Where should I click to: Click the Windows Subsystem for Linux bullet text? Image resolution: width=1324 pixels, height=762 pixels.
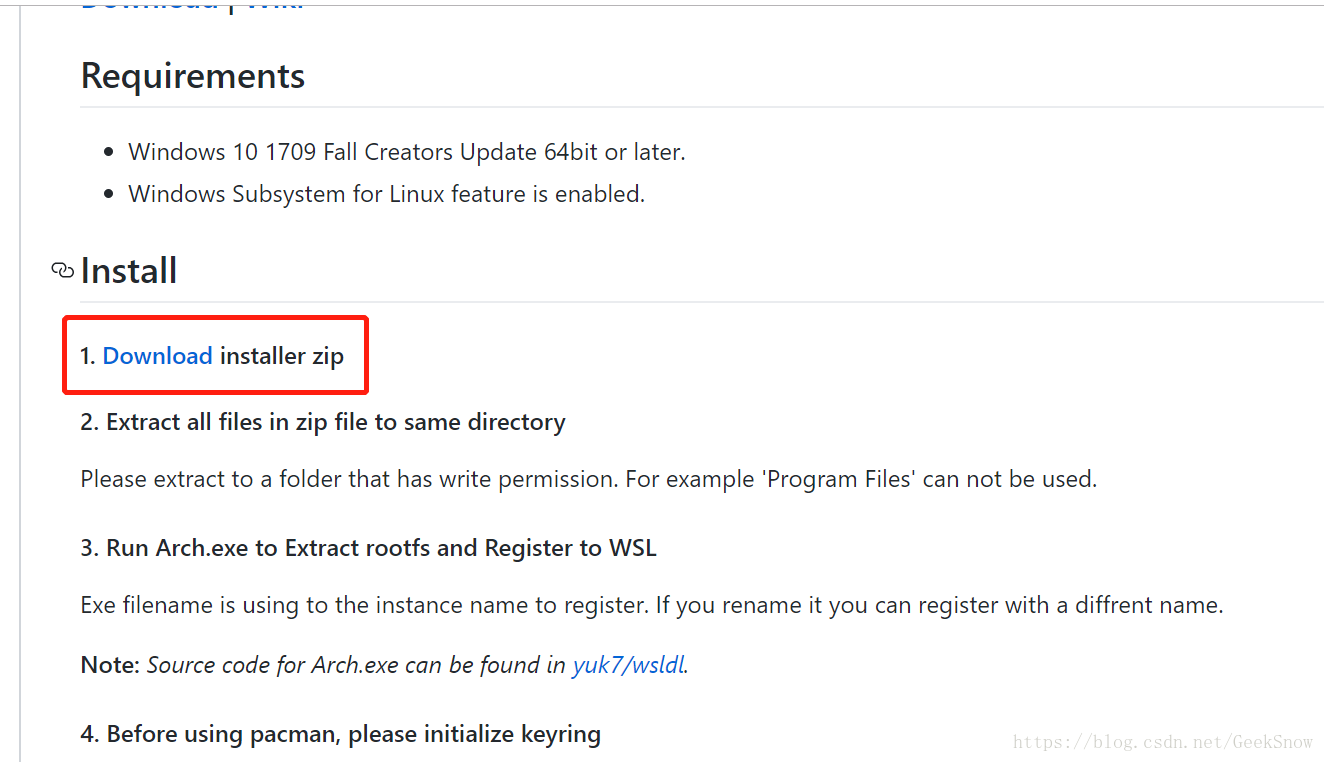[x=386, y=194]
